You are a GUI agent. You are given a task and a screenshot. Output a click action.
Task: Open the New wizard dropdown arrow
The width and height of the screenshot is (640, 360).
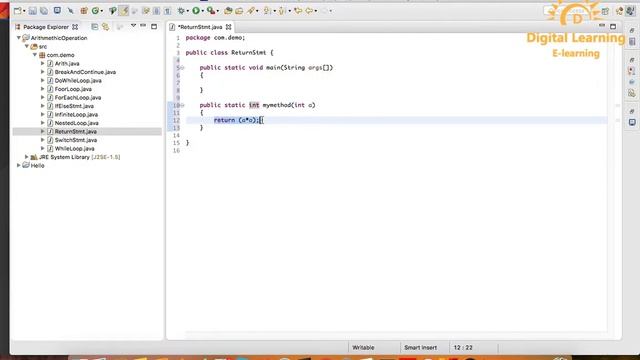(24, 11)
